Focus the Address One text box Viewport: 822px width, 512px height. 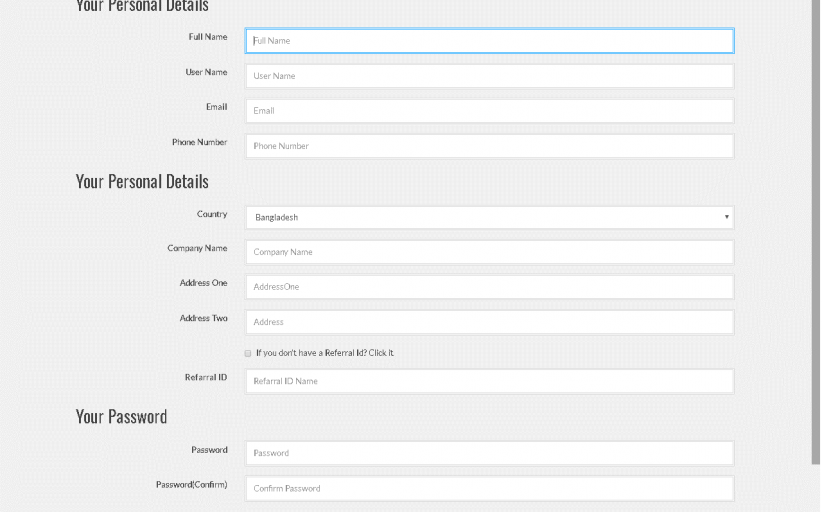pos(489,287)
